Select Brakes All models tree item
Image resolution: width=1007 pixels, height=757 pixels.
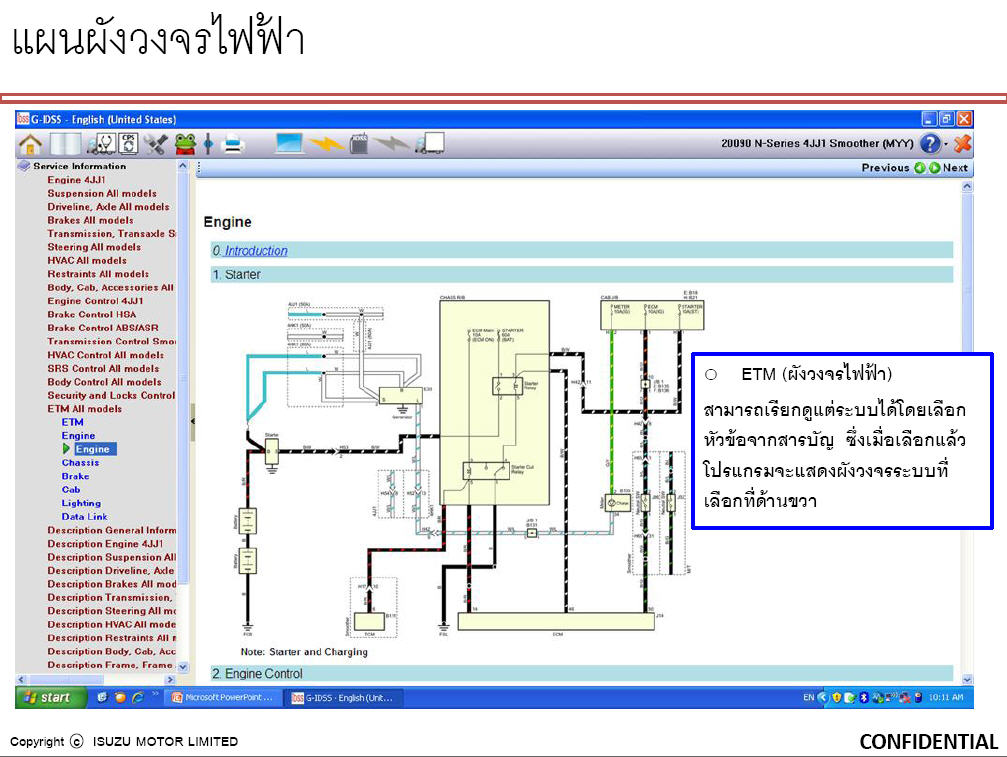[91, 220]
